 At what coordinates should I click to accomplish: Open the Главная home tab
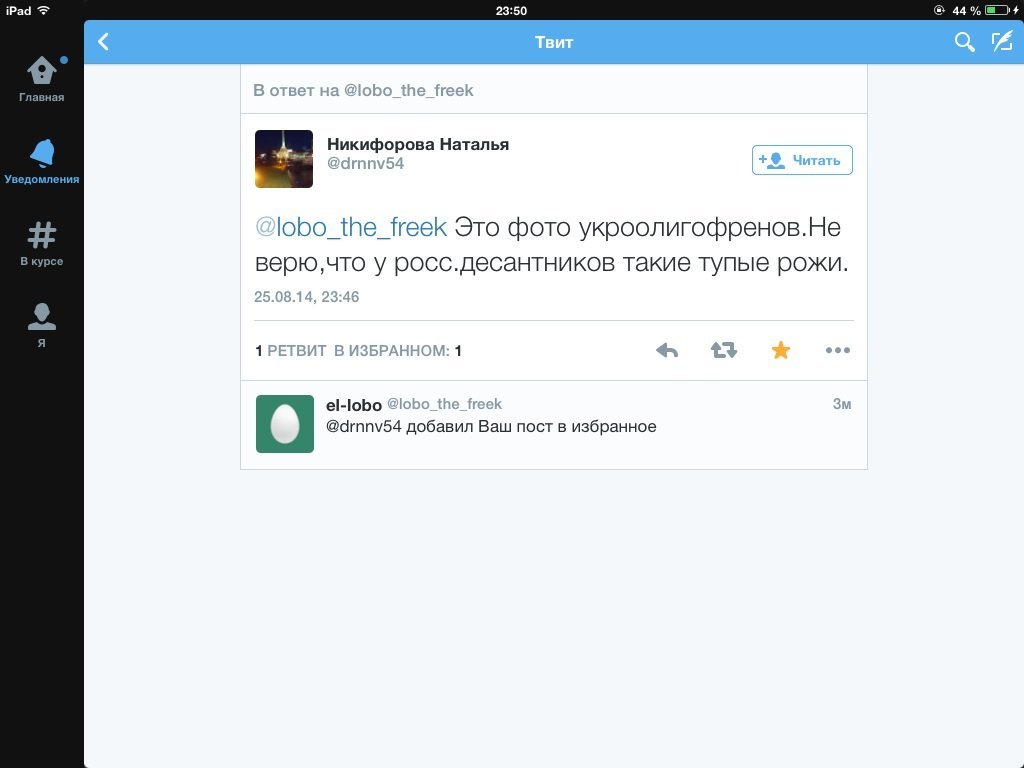pos(41,79)
